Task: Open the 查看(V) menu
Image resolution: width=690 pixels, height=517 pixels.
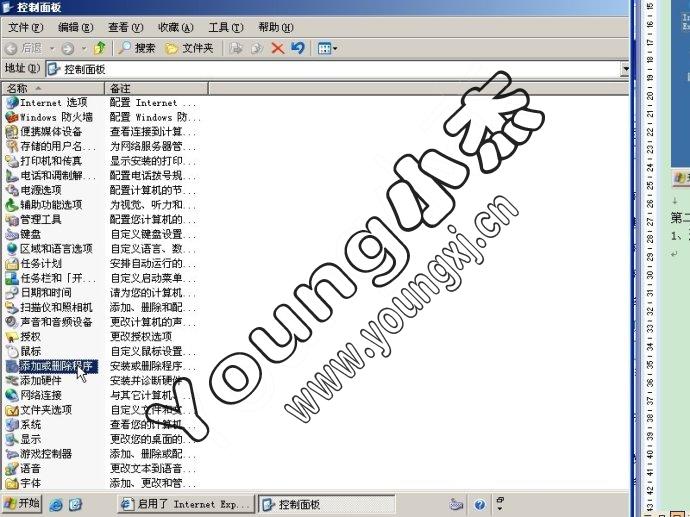Action: coord(125,27)
